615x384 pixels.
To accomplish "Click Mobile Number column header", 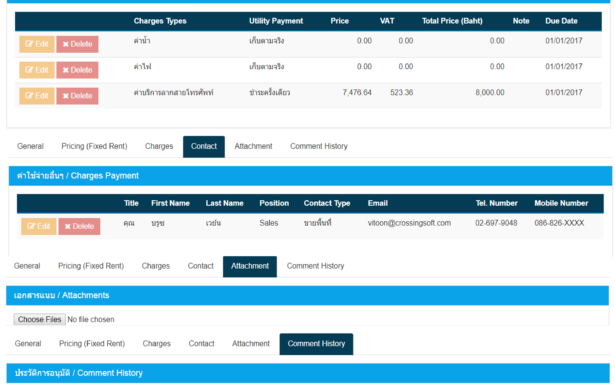I will [x=561, y=203].
